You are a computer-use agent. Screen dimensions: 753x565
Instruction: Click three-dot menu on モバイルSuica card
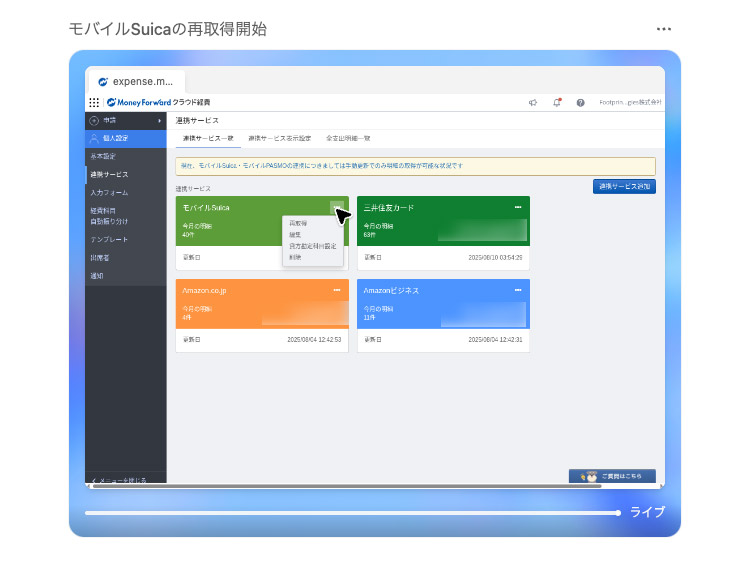click(x=337, y=208)
